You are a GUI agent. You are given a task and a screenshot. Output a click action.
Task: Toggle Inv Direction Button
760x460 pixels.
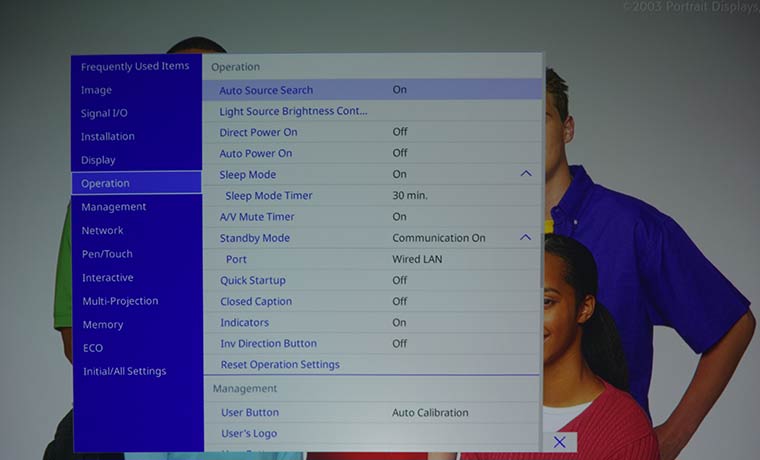372,344
